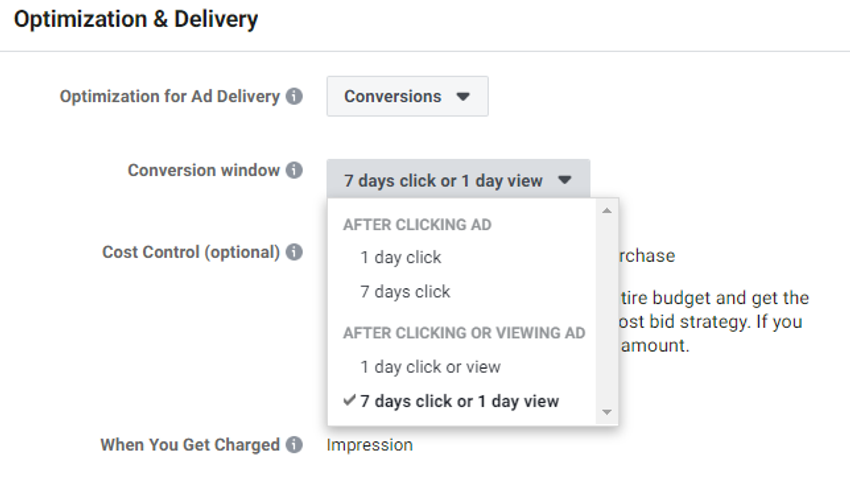Click the "AFTER CLICKING AD" group header
850x479 pixels.
click(417, 225)
